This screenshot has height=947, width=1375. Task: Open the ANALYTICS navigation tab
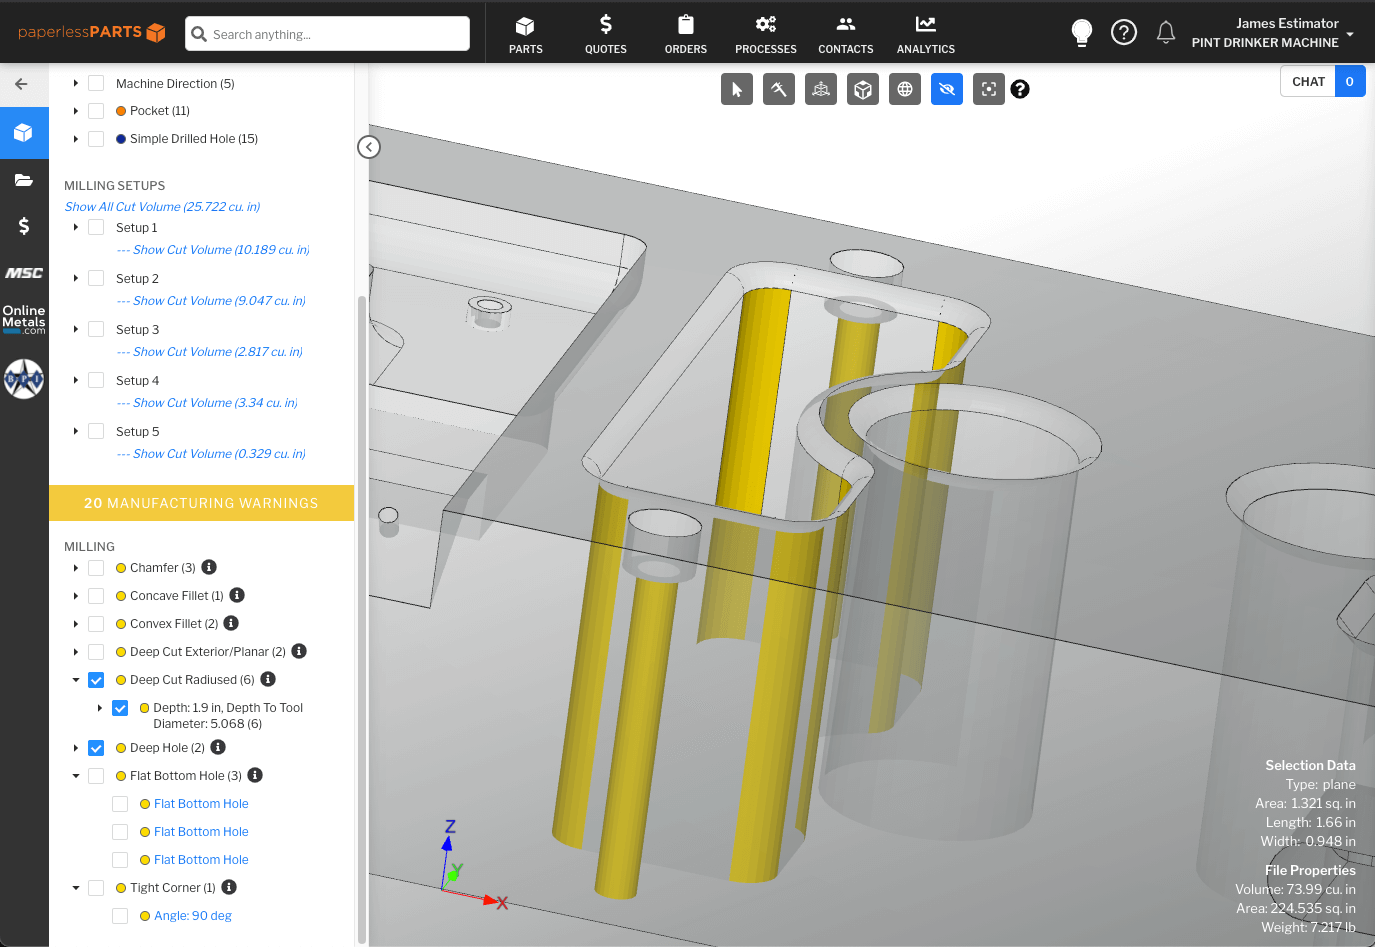click(x=926, y=34)
